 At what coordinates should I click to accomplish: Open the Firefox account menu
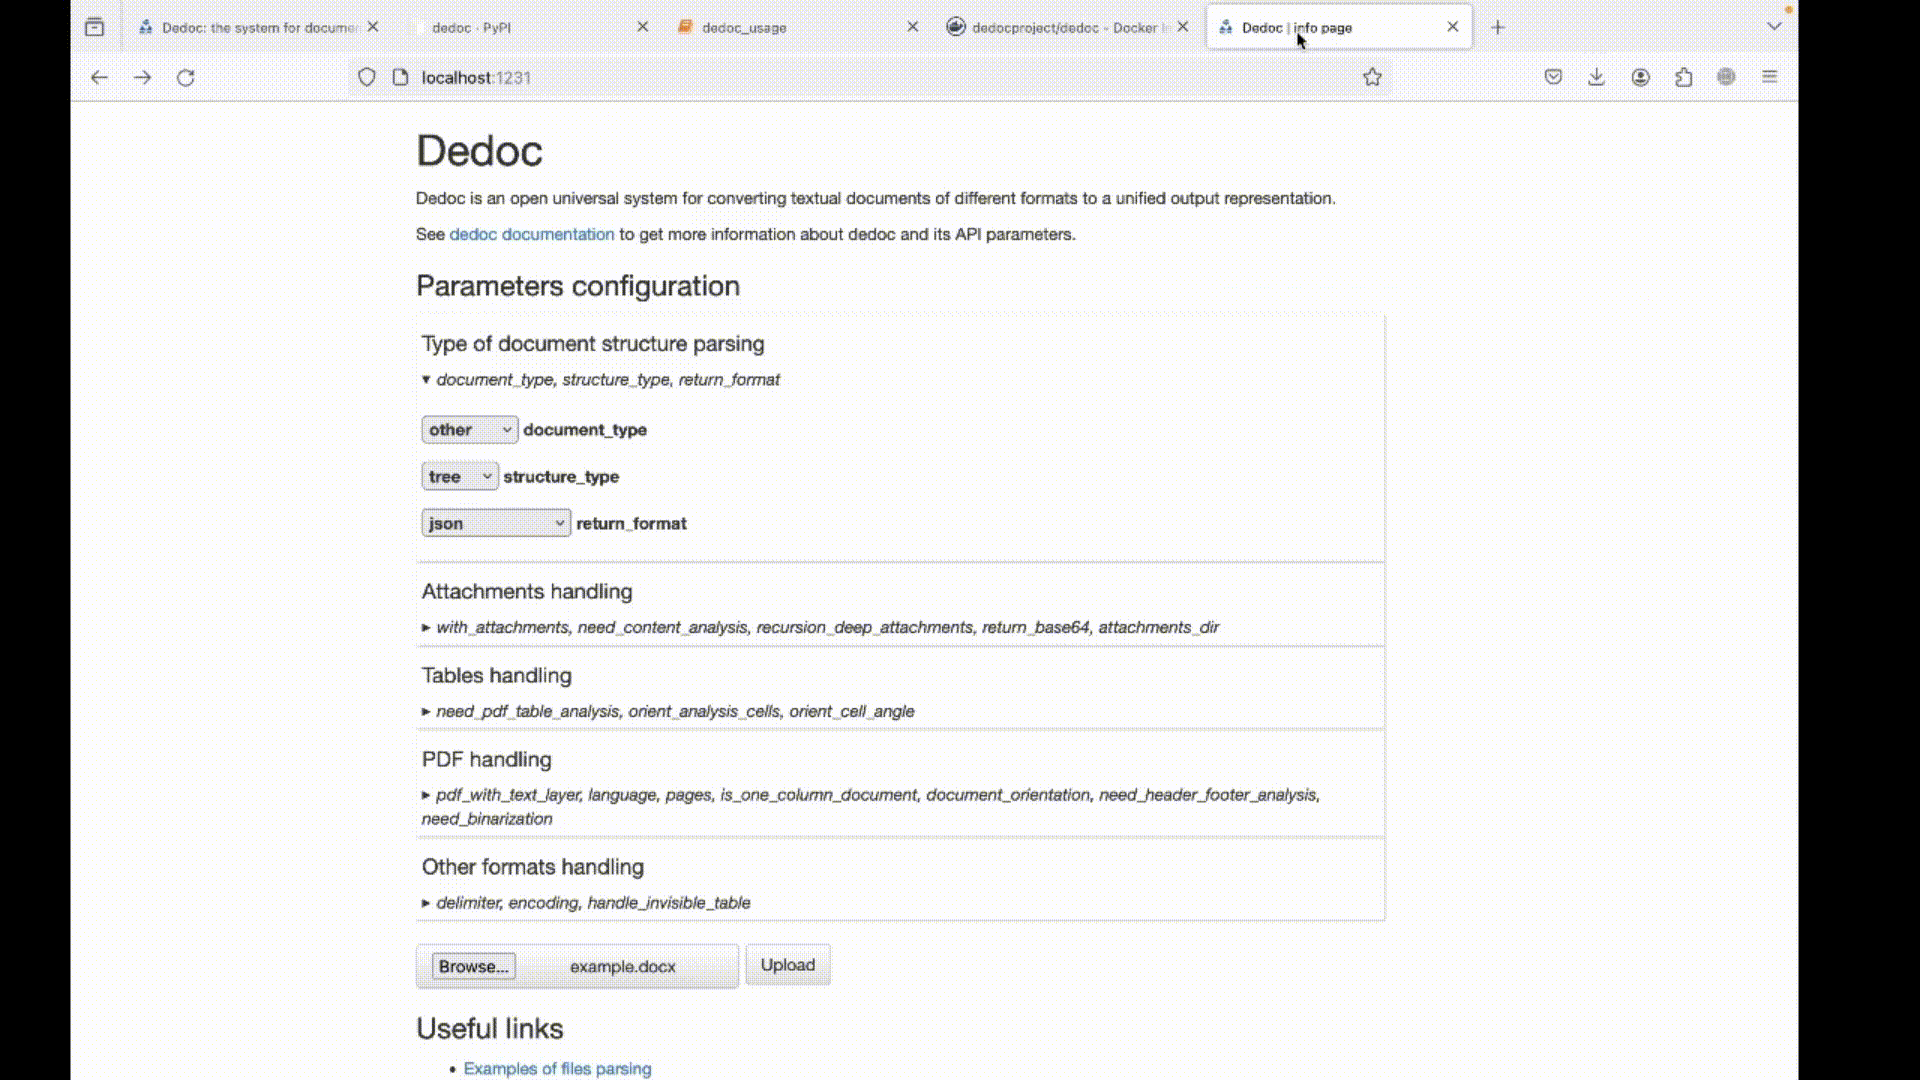point(1640,77)
